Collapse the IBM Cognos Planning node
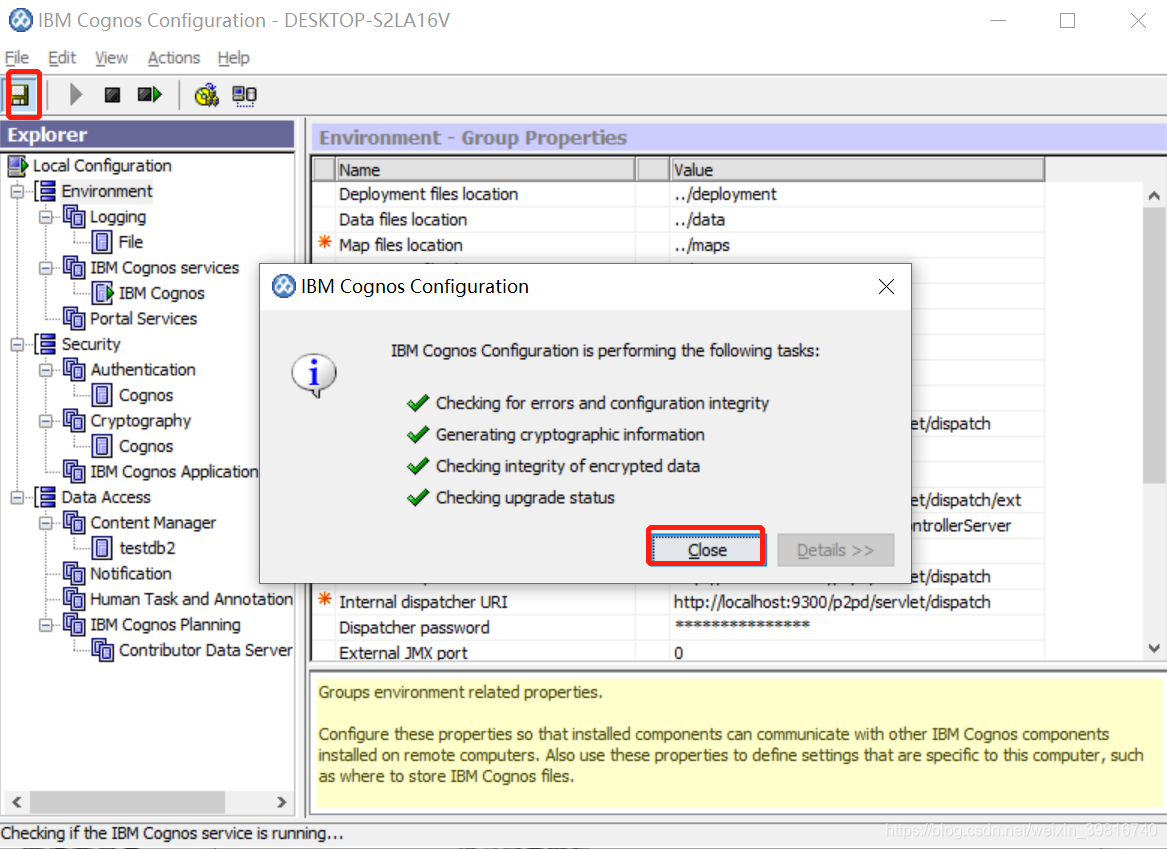The image size is (1167, 849). click(x=46, y=625)
